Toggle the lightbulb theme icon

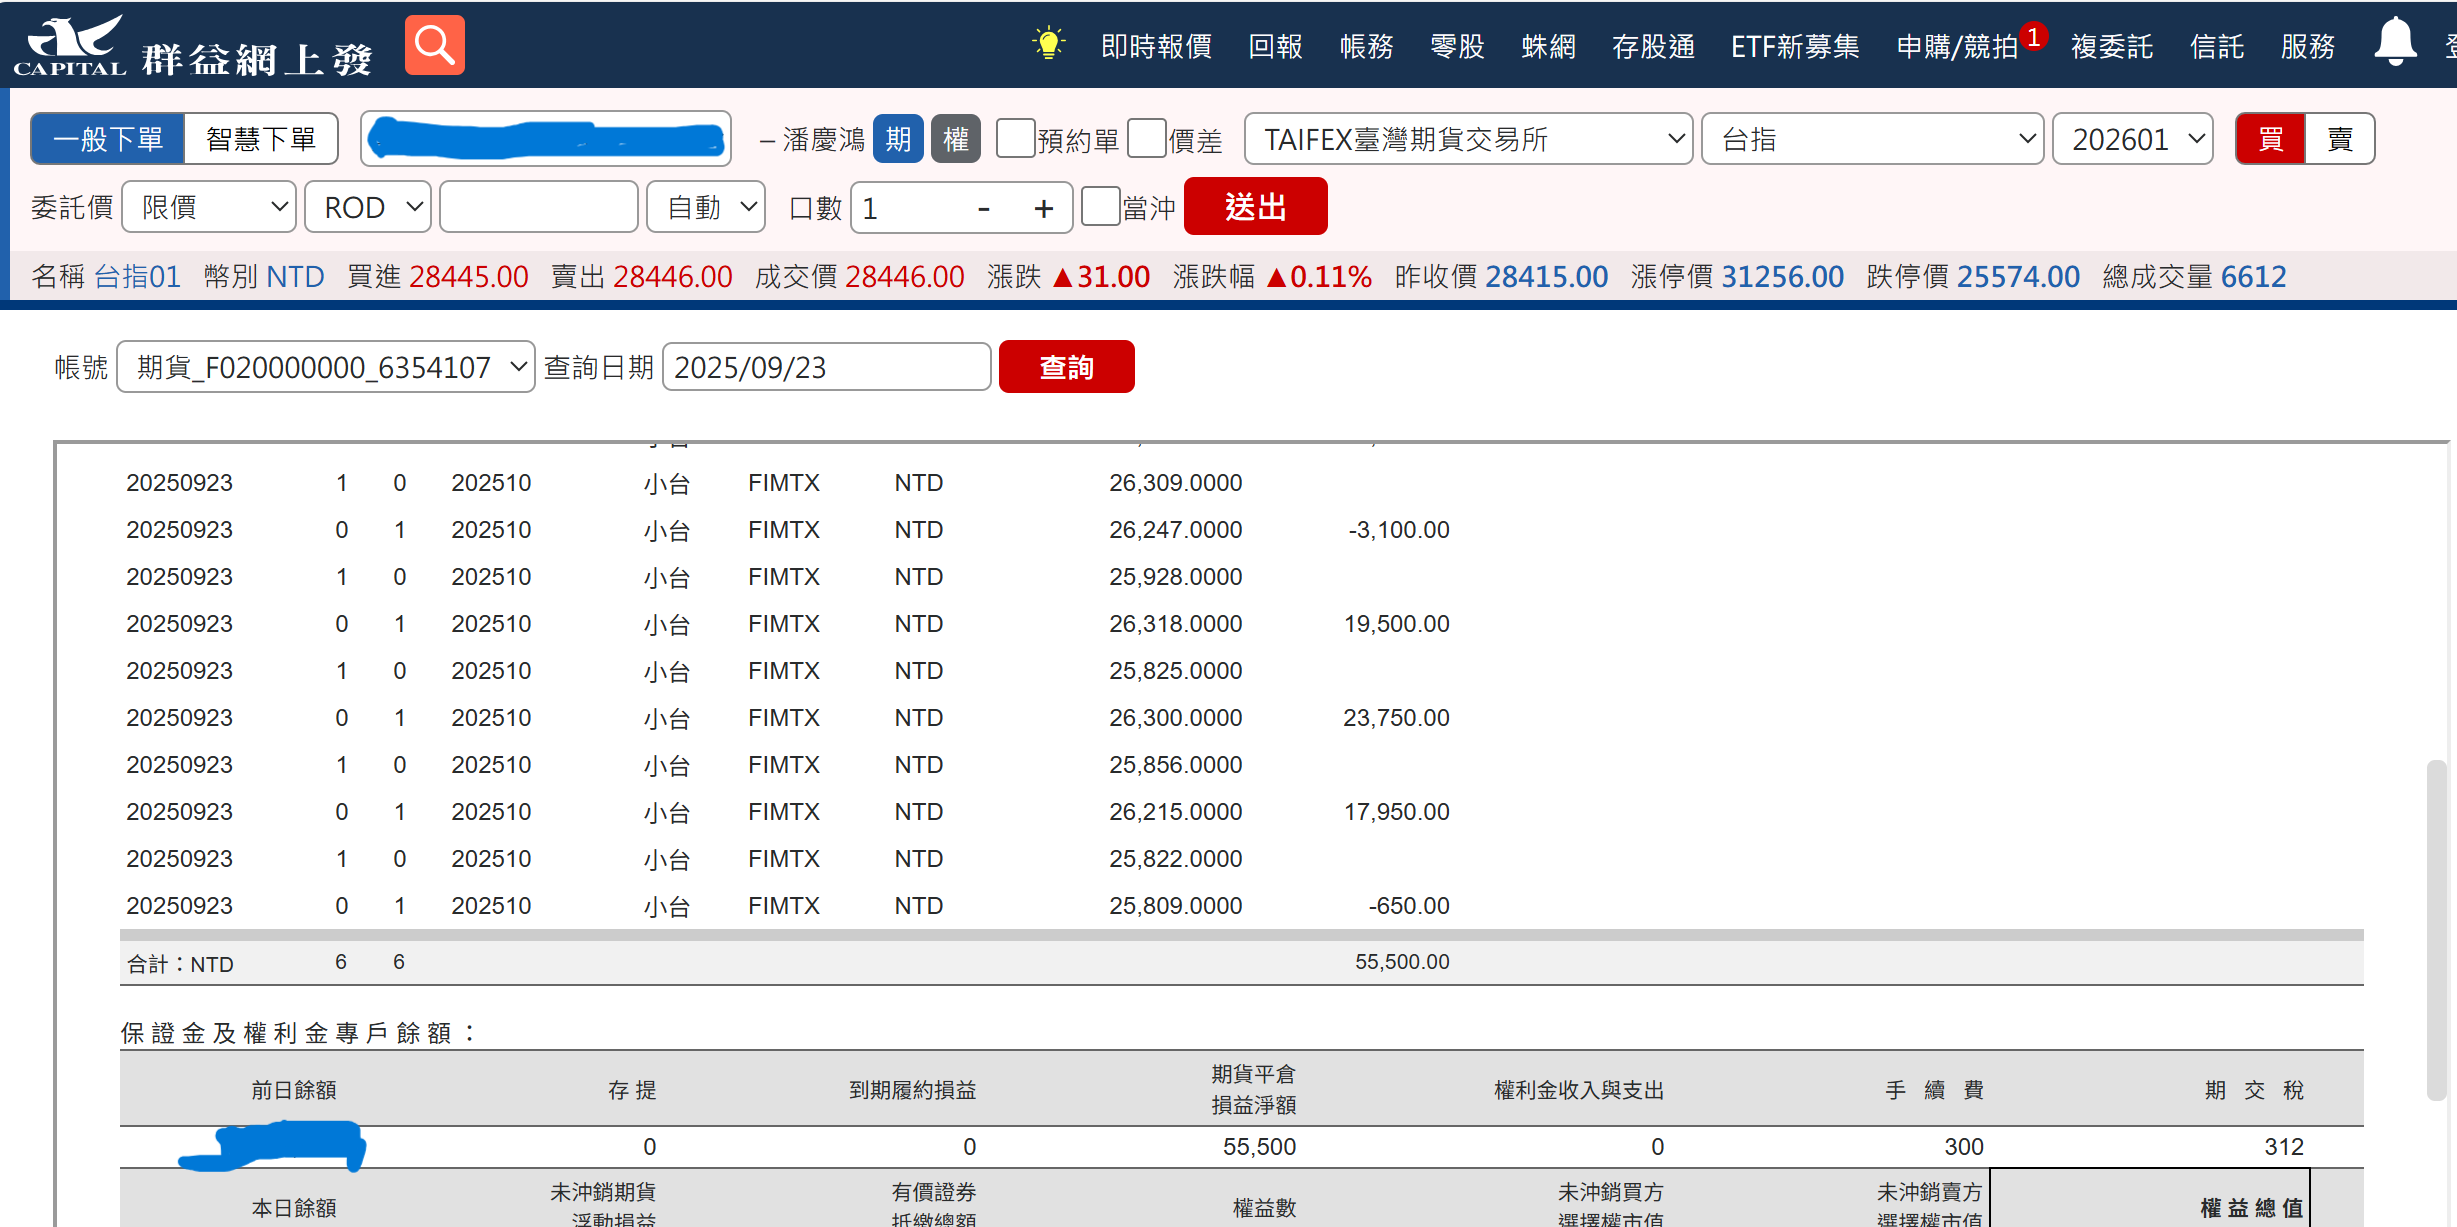point(1048,45)
